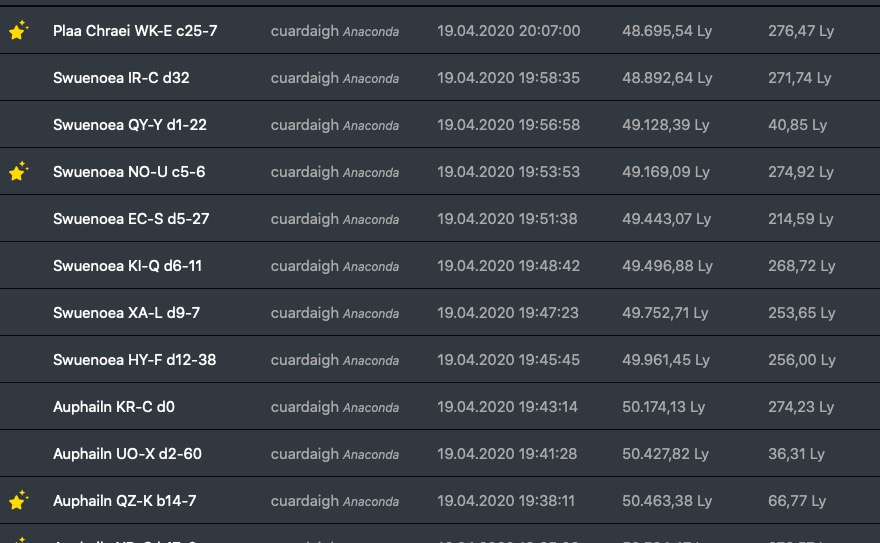The width and height of the screenshot is (880, 543).
Task: Click cuardaigh commander in the Auphailn KR-C d0 row
Action: tap(304, 407)
